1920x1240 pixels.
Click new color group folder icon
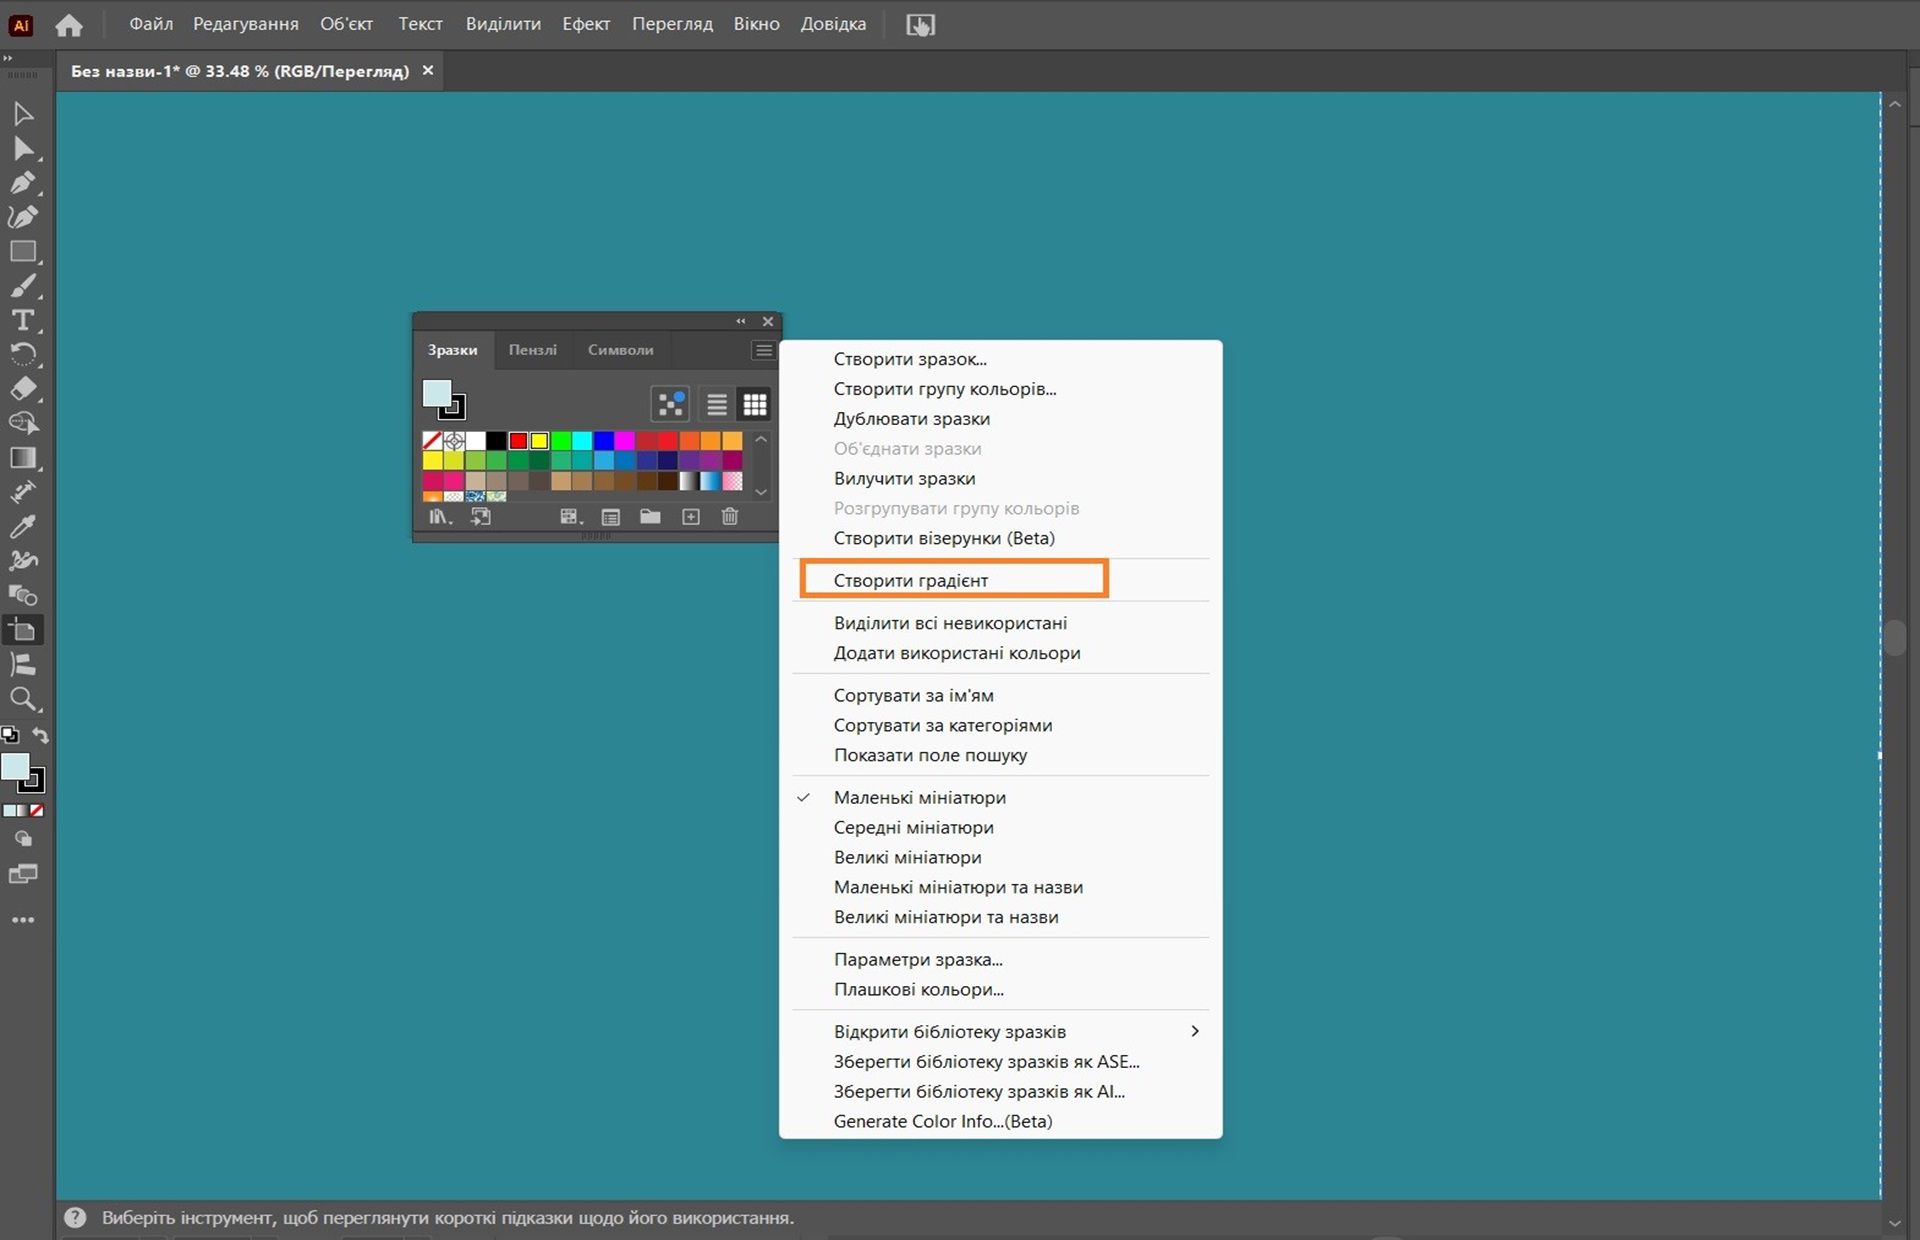[x=650, y=517]
